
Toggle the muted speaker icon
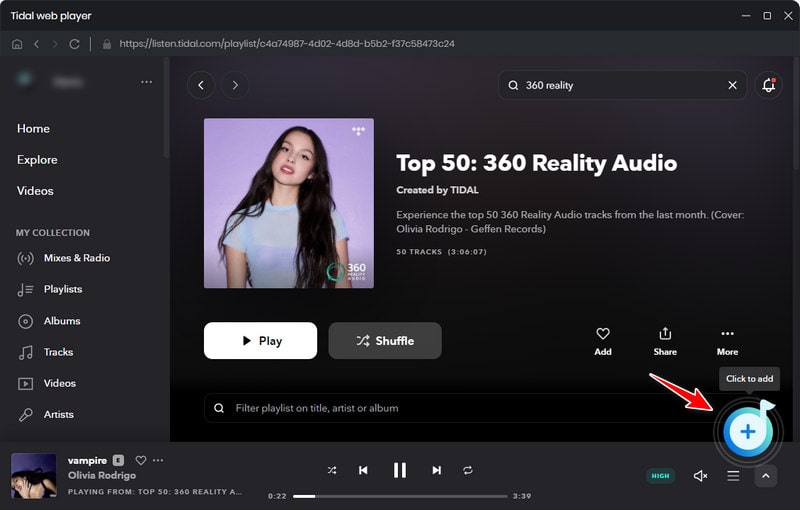(701, 476)
